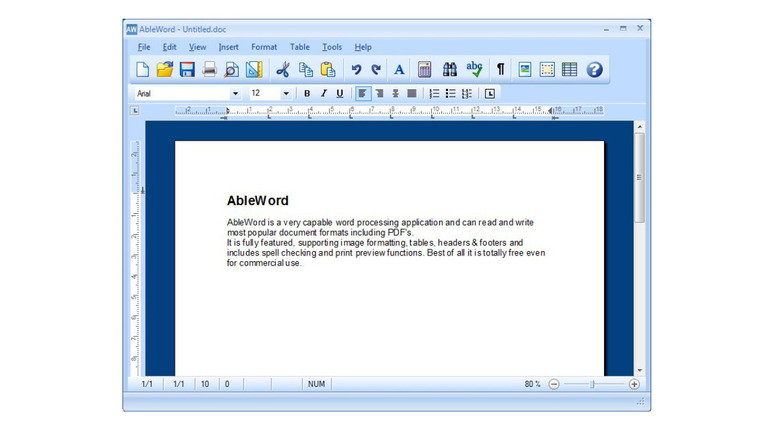Apply numbered list
This screenshot has height=438, width=780.
pyautogui.click(x=434, y=94)
